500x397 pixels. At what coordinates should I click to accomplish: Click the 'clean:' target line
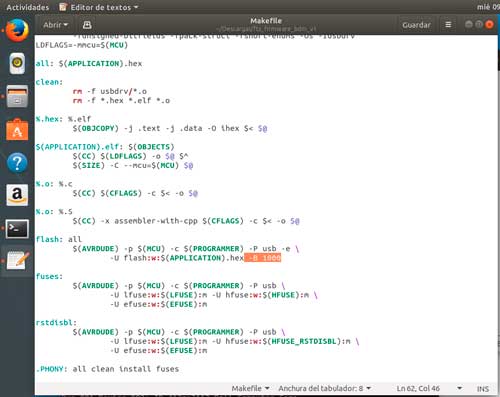click(x=49, y=82)
